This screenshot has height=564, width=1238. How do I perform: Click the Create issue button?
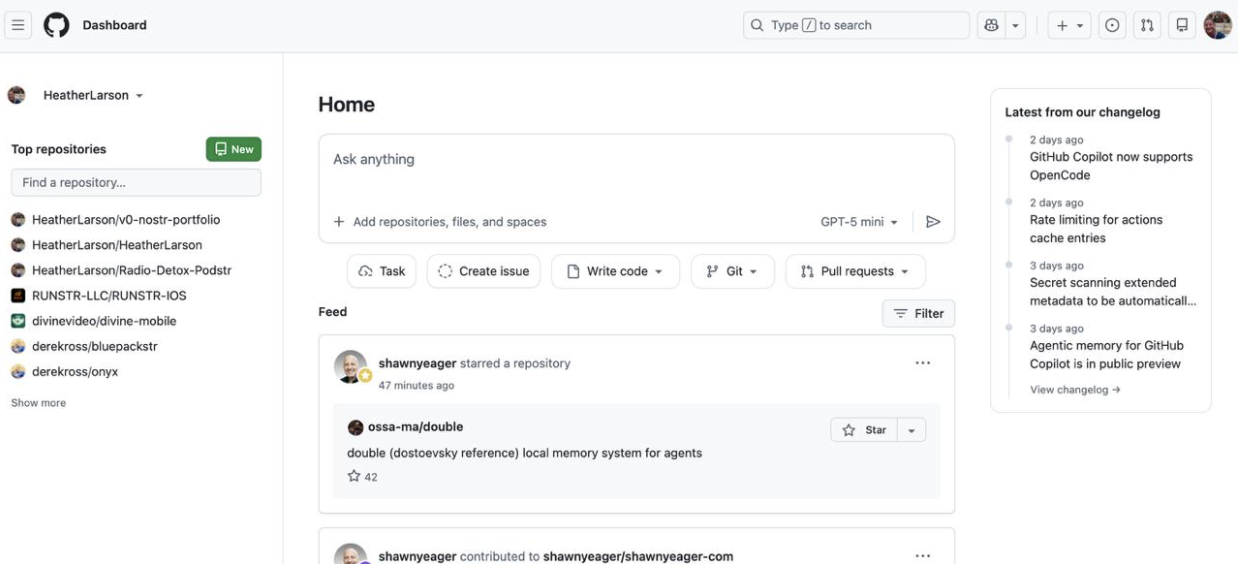point(484,271)
